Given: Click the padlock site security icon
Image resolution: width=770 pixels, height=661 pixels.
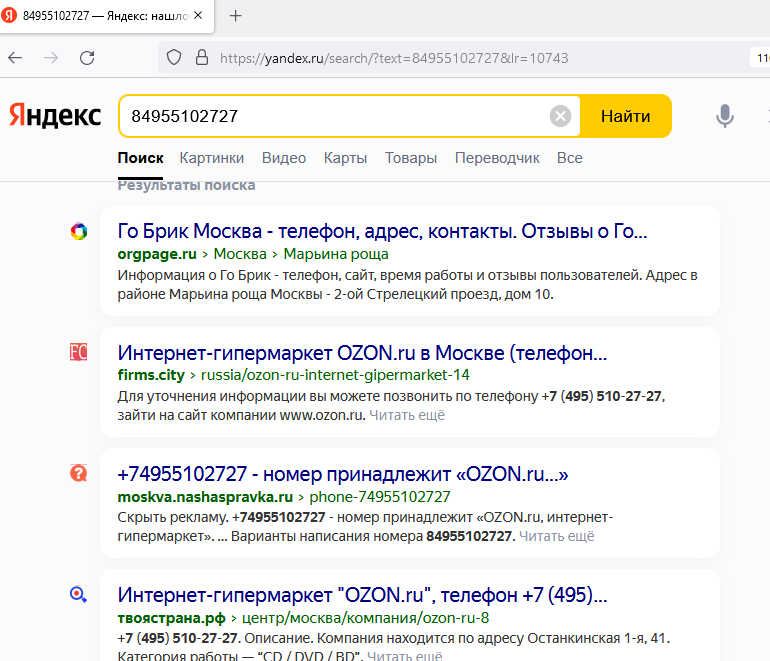Looking at the screenshot, I should tap(202, 57).
